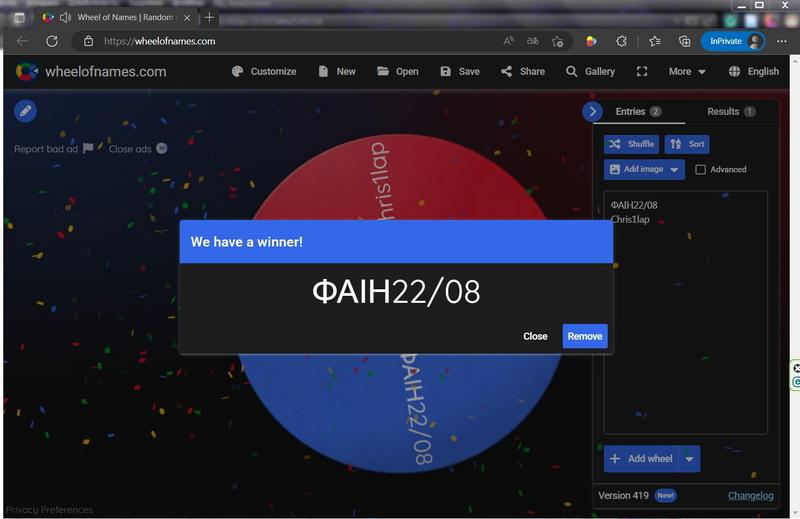
Task: Collapse the entries side panel arrow
Action: tap(592, 111)
